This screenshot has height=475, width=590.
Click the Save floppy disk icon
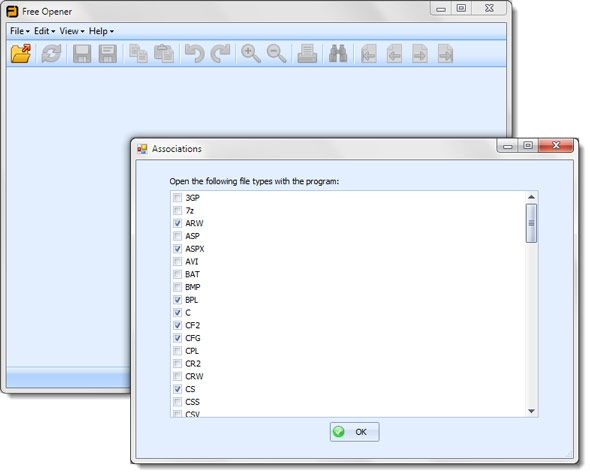(x=82, y=53)
